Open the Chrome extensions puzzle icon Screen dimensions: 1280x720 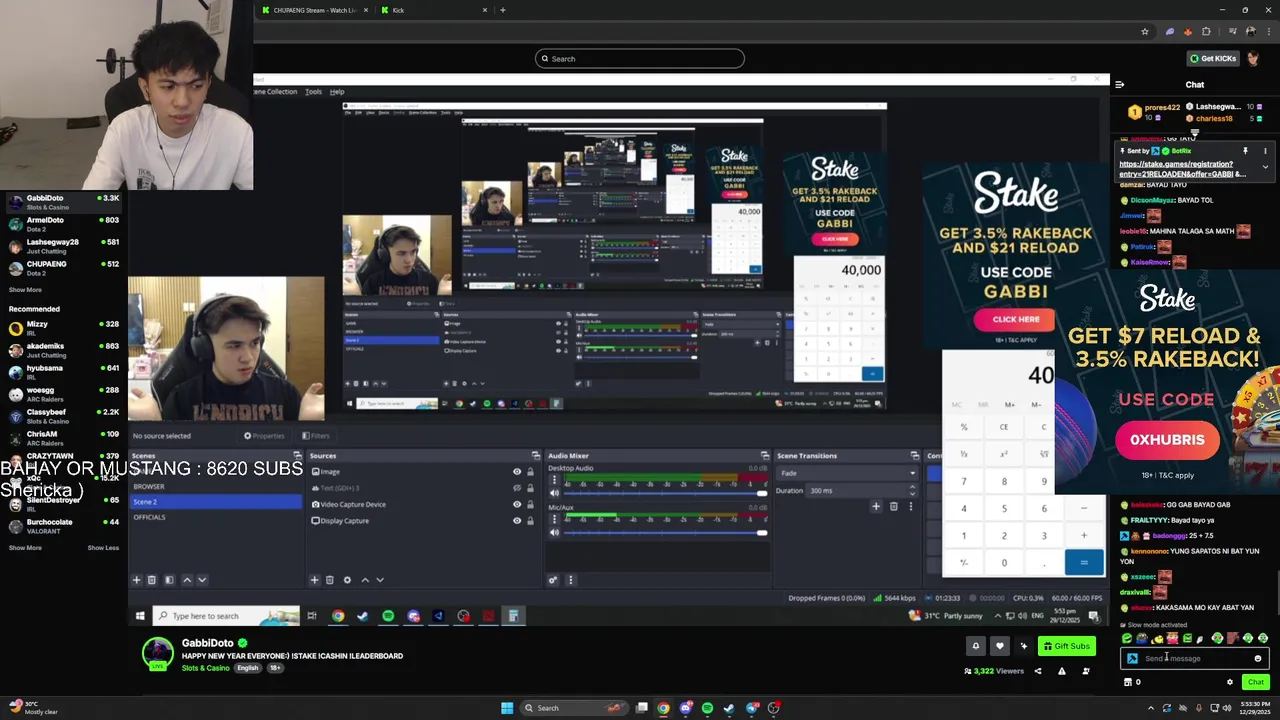pos(1206,32)
